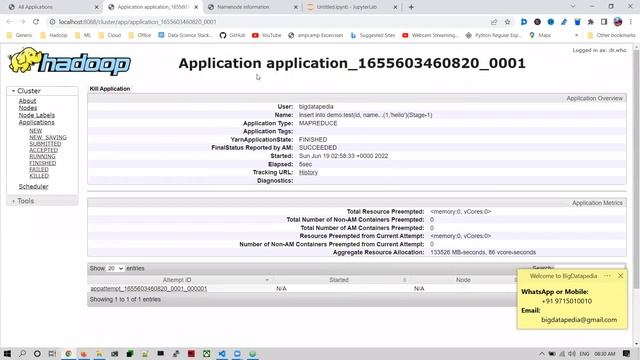640x360 pixels.
Task: Open the Hadoop bookmarks folder
Action: pos(53,36)
